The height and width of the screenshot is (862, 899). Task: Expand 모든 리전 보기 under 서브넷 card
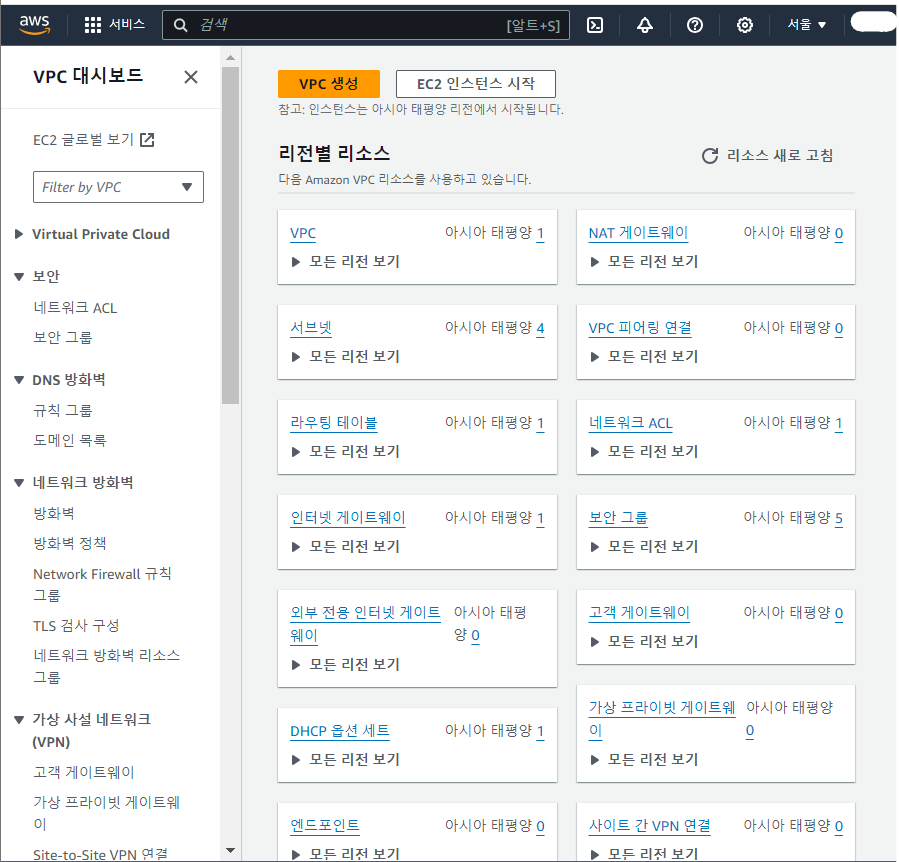[346, 357]
